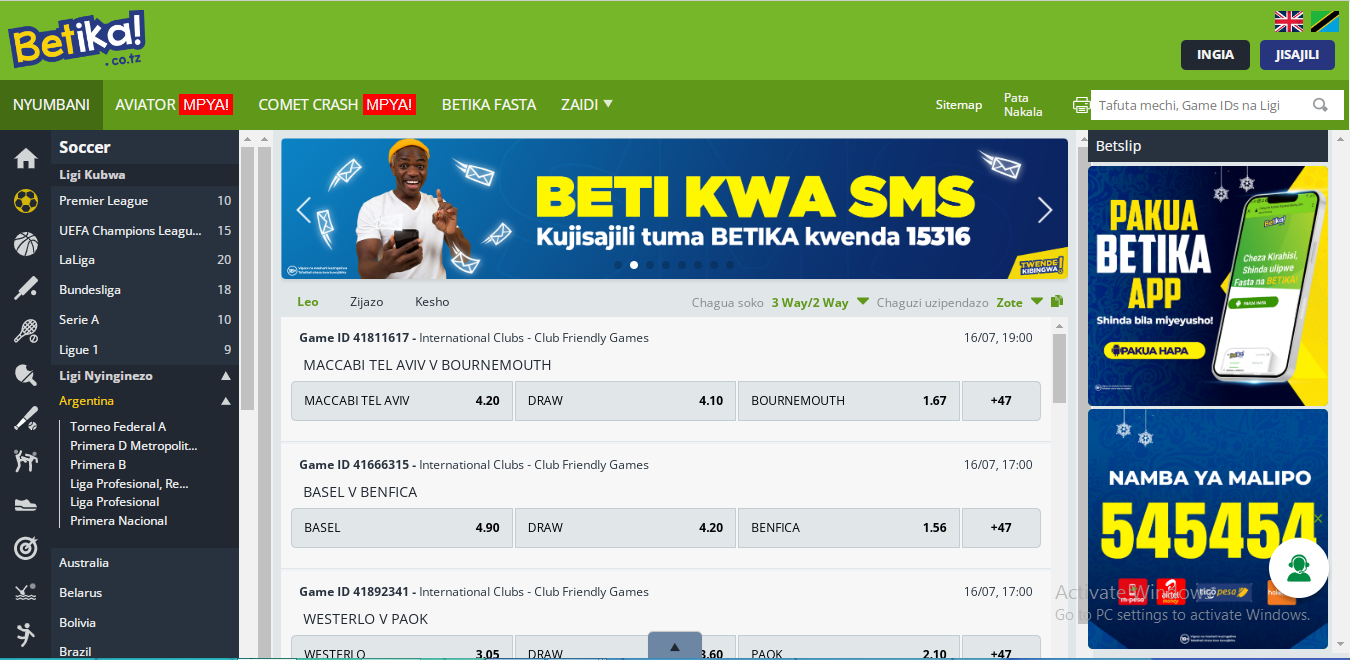Open the BETIKA FASTA menu item

click(489, 105)
